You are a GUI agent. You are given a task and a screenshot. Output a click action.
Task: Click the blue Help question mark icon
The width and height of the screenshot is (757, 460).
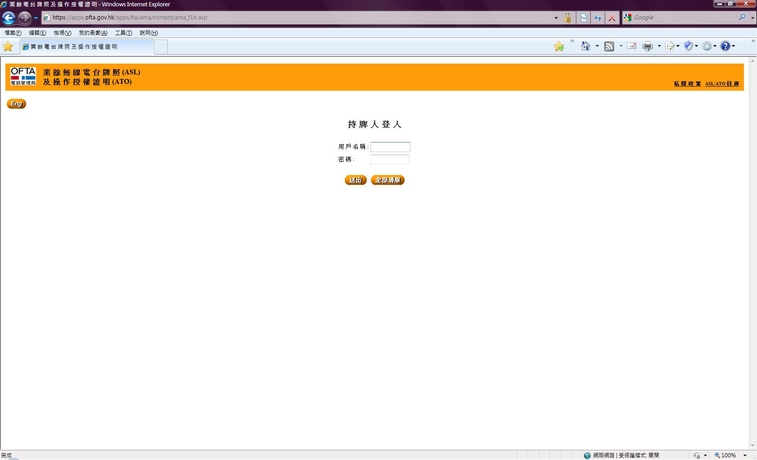click(x=725, y=47)
